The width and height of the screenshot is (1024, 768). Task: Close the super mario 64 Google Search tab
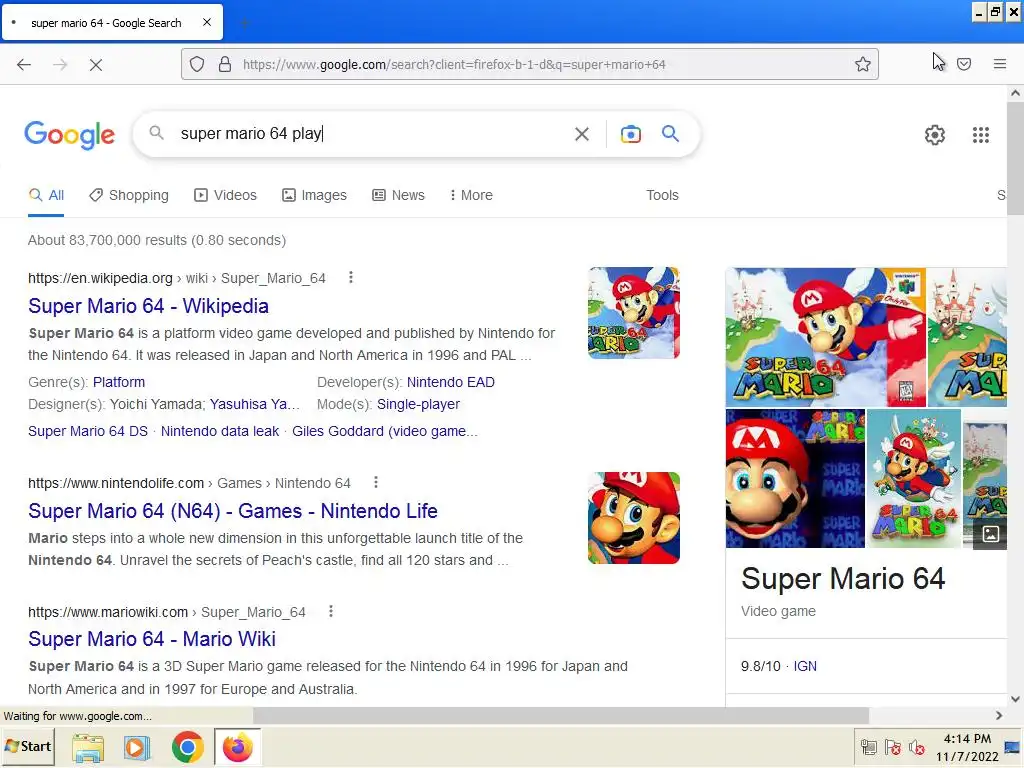[x=207, y=22]
